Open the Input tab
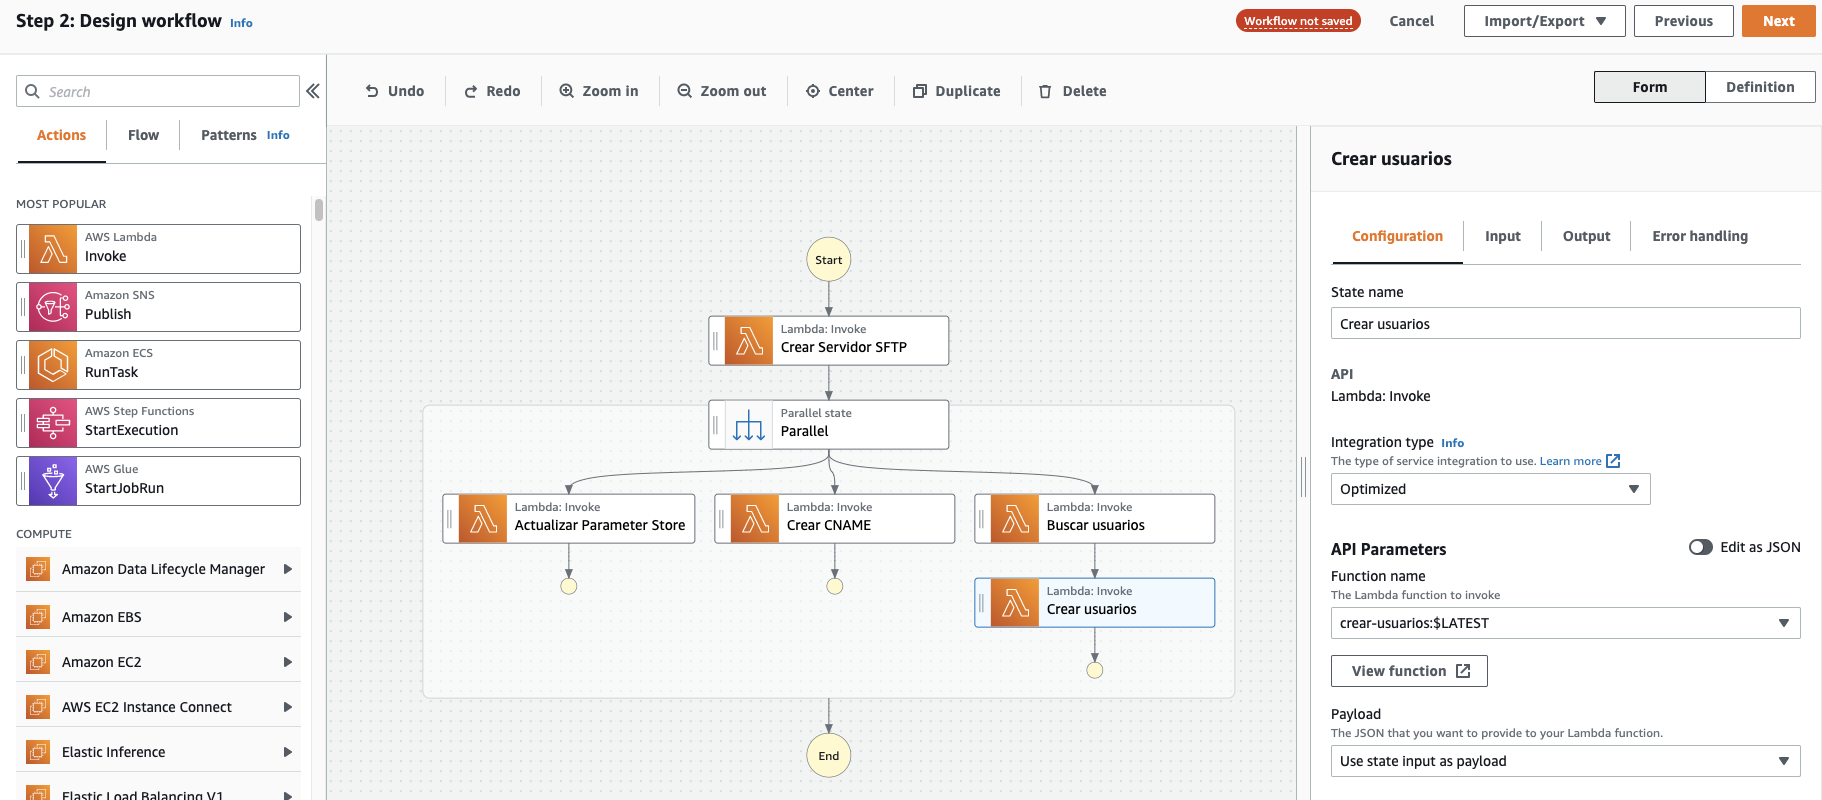 pos(1502,236)
